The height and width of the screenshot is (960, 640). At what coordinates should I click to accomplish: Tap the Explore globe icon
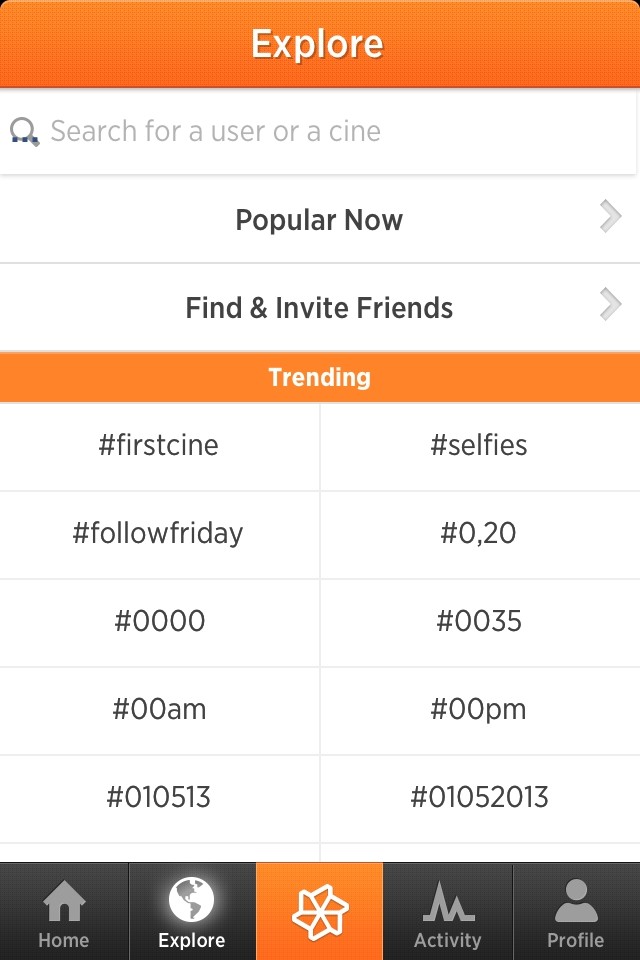click(x=191, y=900)
